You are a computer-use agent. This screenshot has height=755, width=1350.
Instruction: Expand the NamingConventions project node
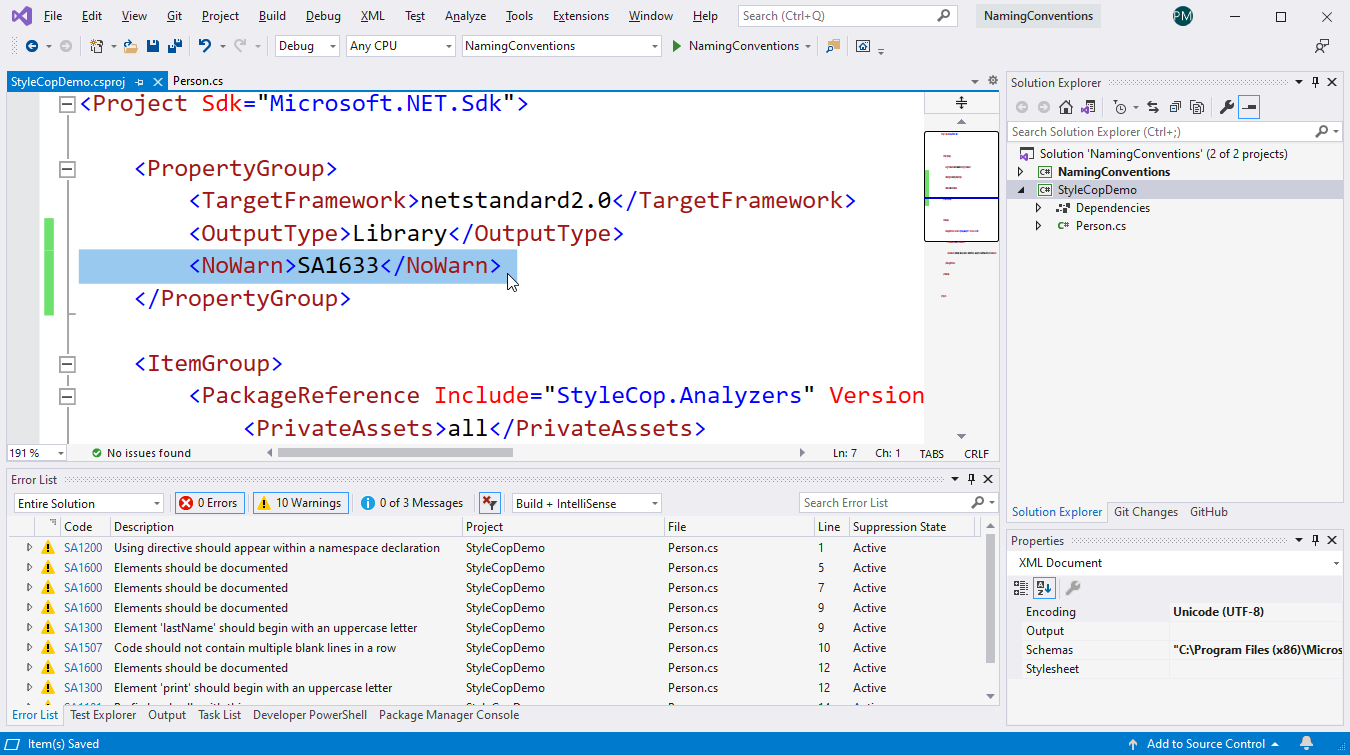(1021, 172)
